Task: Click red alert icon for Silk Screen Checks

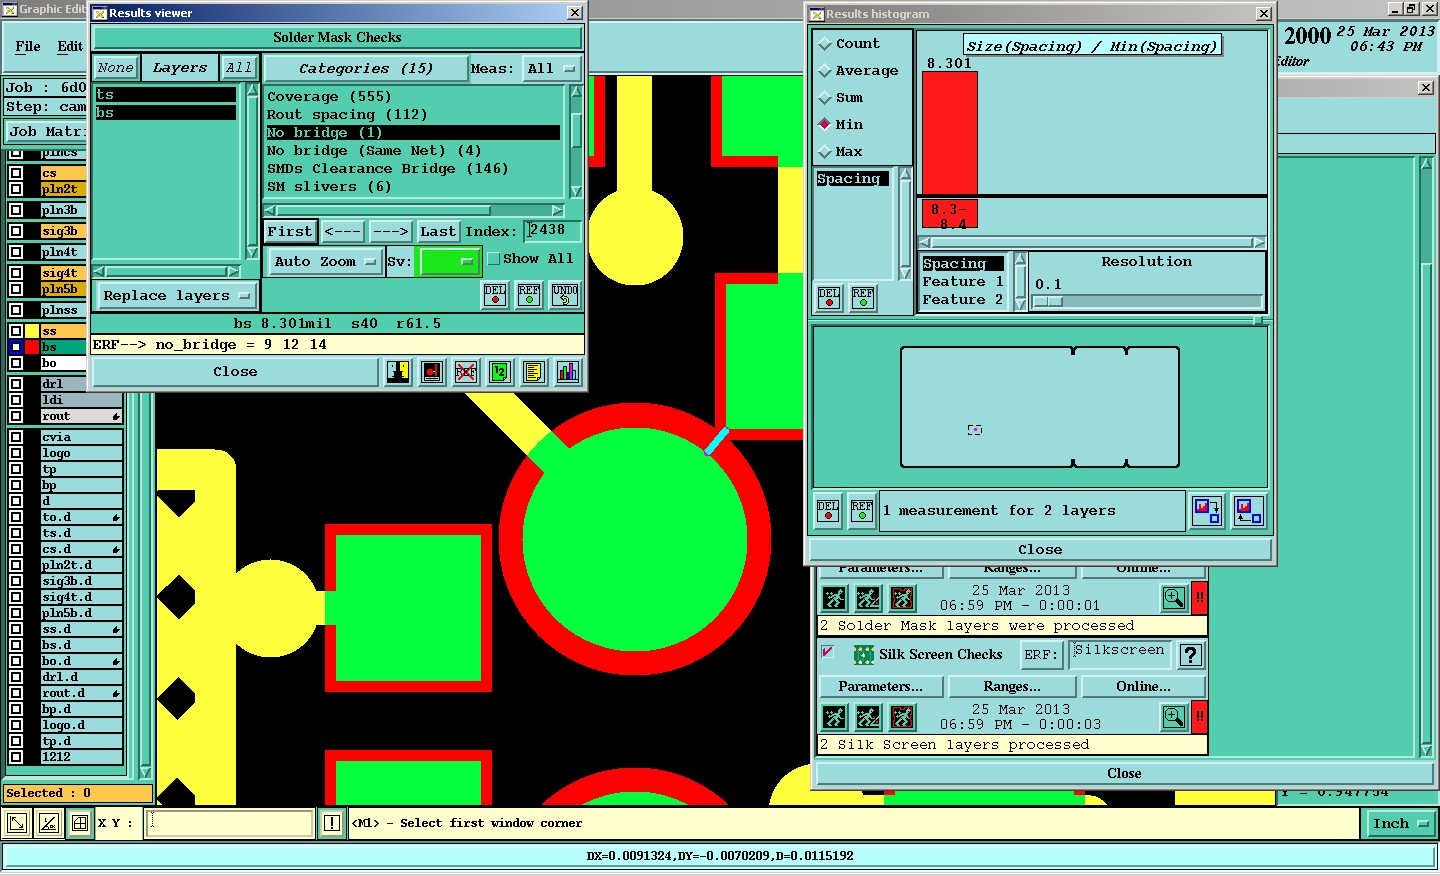Action: [x=1199, y=717]
